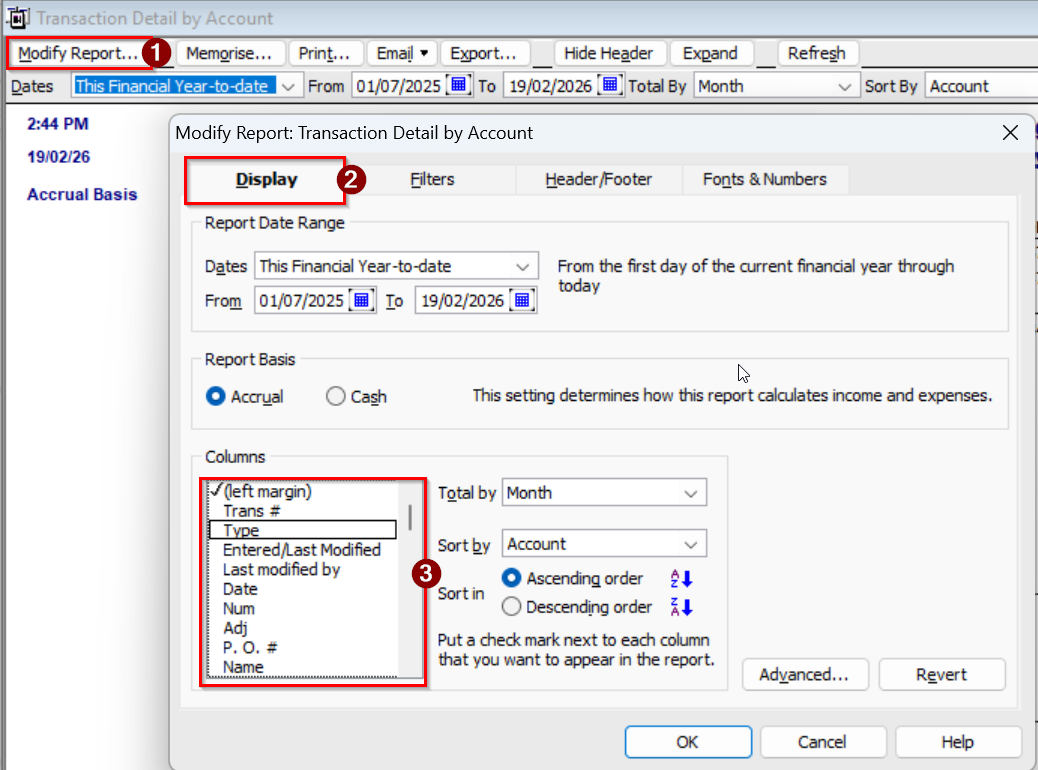
Task: Switch to the Display tab
Action: pyautogui.click(x=267, y=179)
